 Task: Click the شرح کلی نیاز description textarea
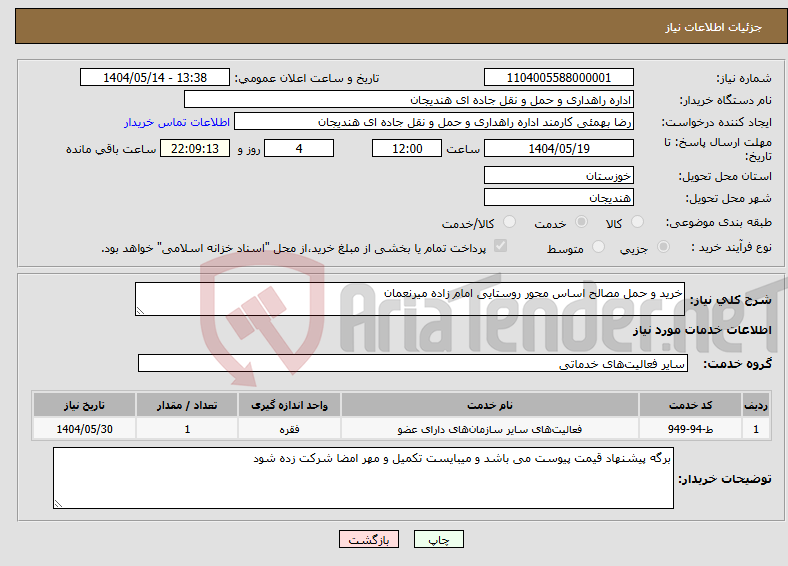[x=410, y=299]
